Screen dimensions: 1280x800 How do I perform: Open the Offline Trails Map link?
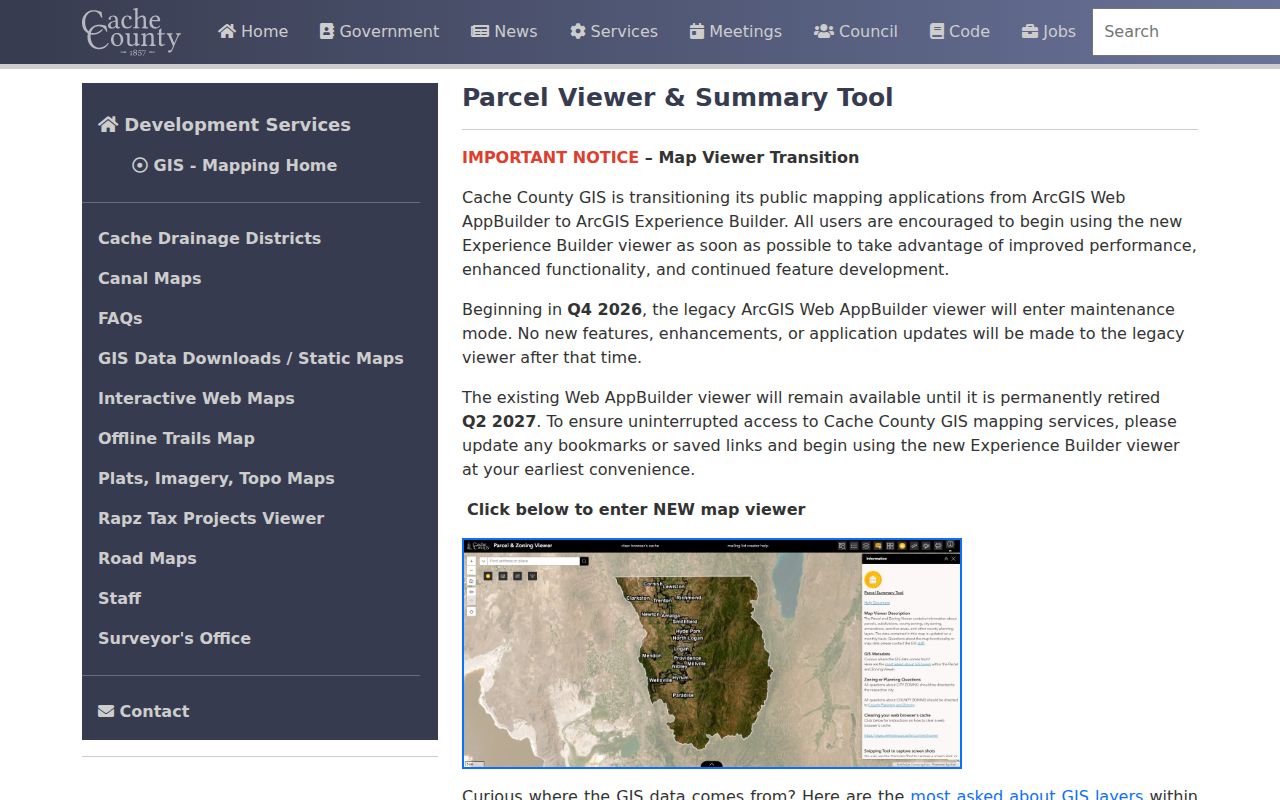click(x=176, y=438)
